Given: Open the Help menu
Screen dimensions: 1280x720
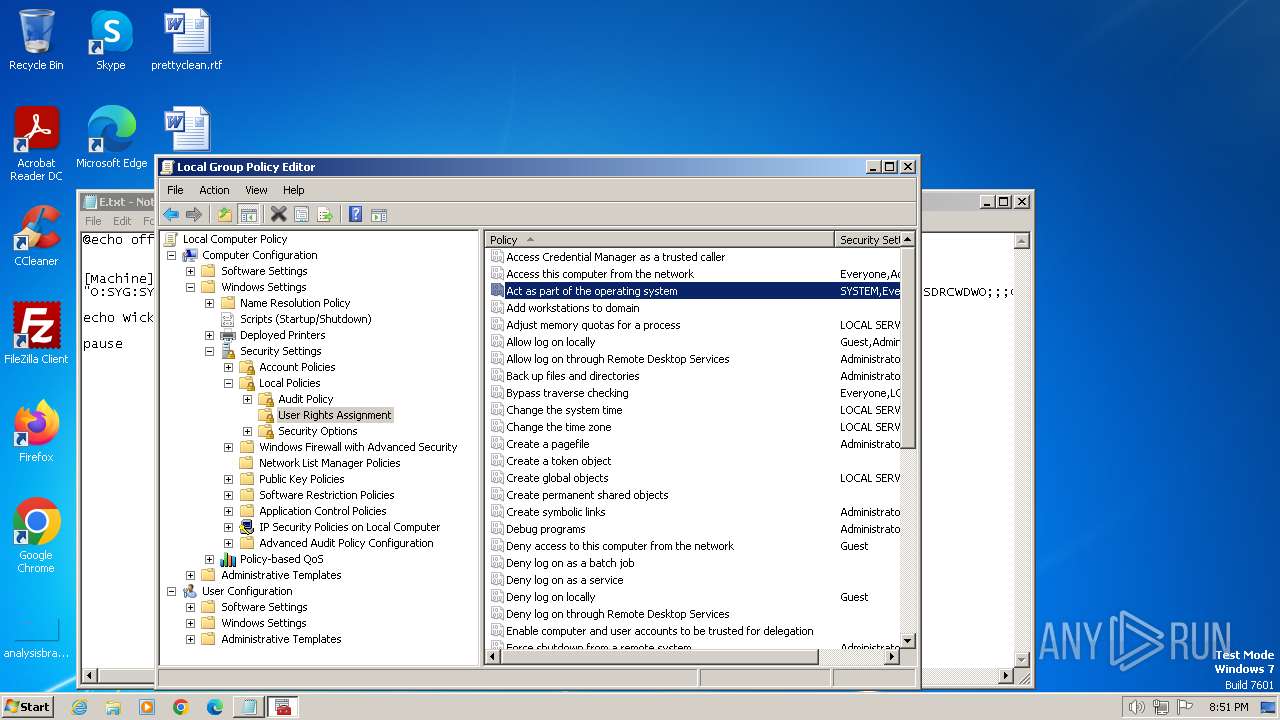Looking at the screenshot, I should 293,190.
